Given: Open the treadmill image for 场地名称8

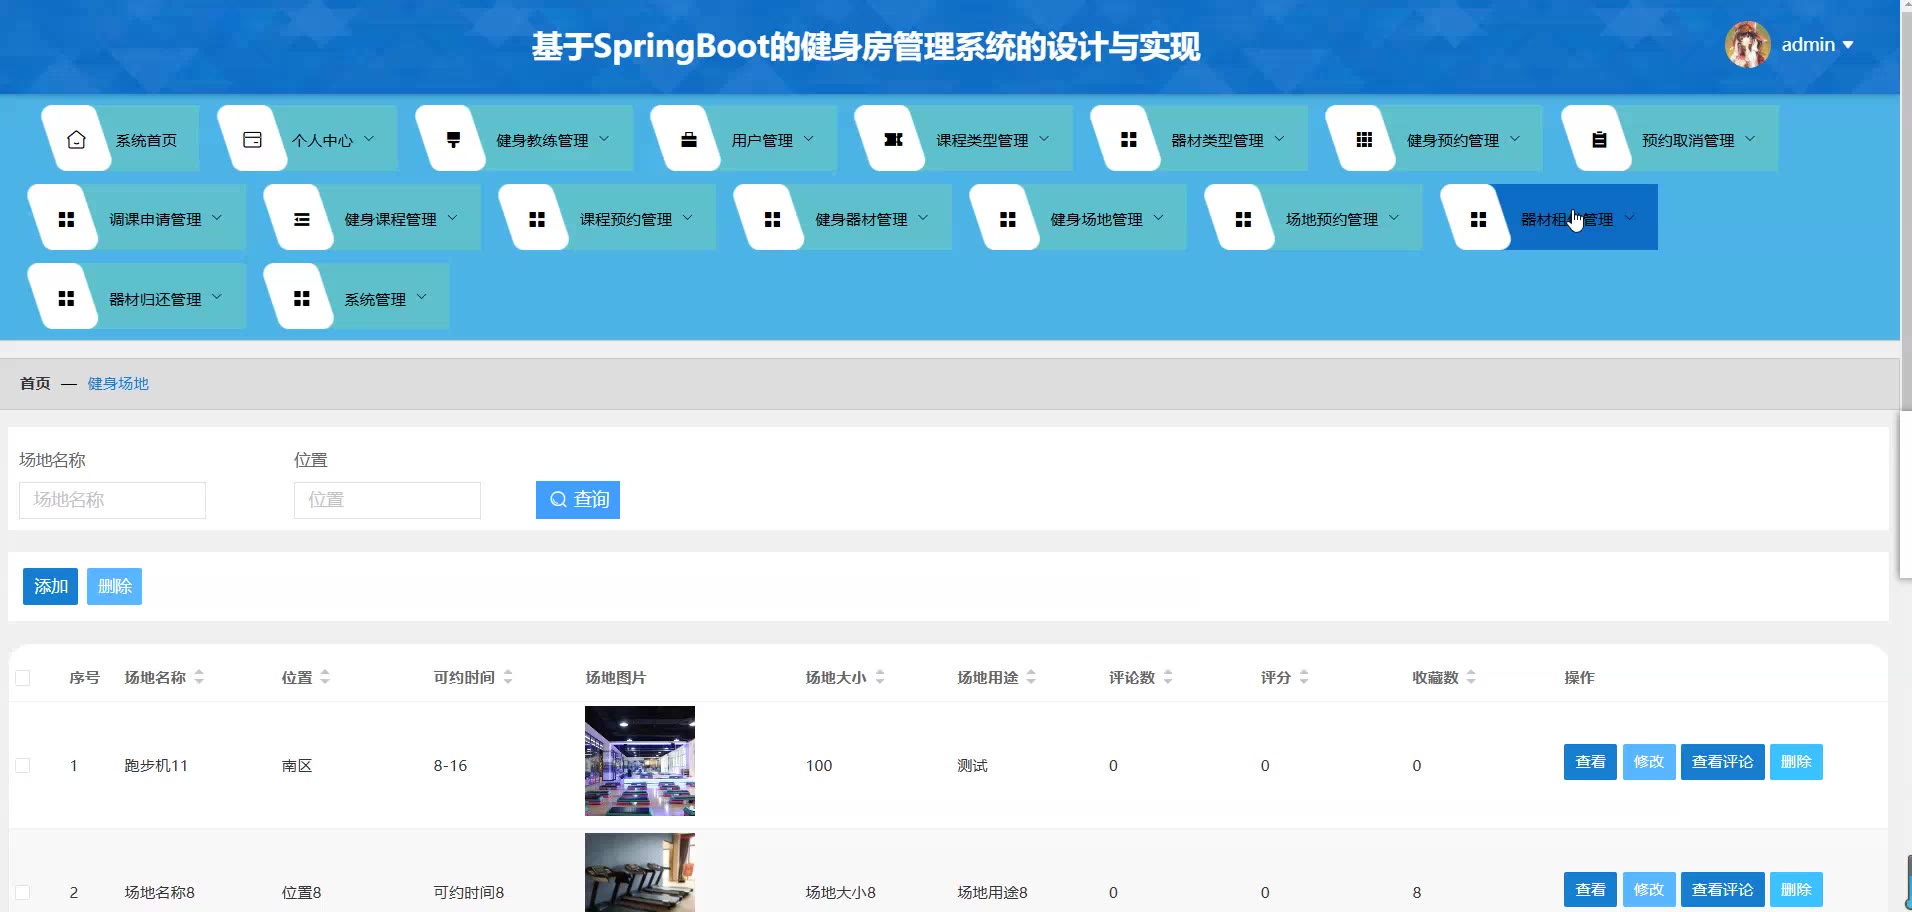Looking at the screenshot, I should click(640, 873).
